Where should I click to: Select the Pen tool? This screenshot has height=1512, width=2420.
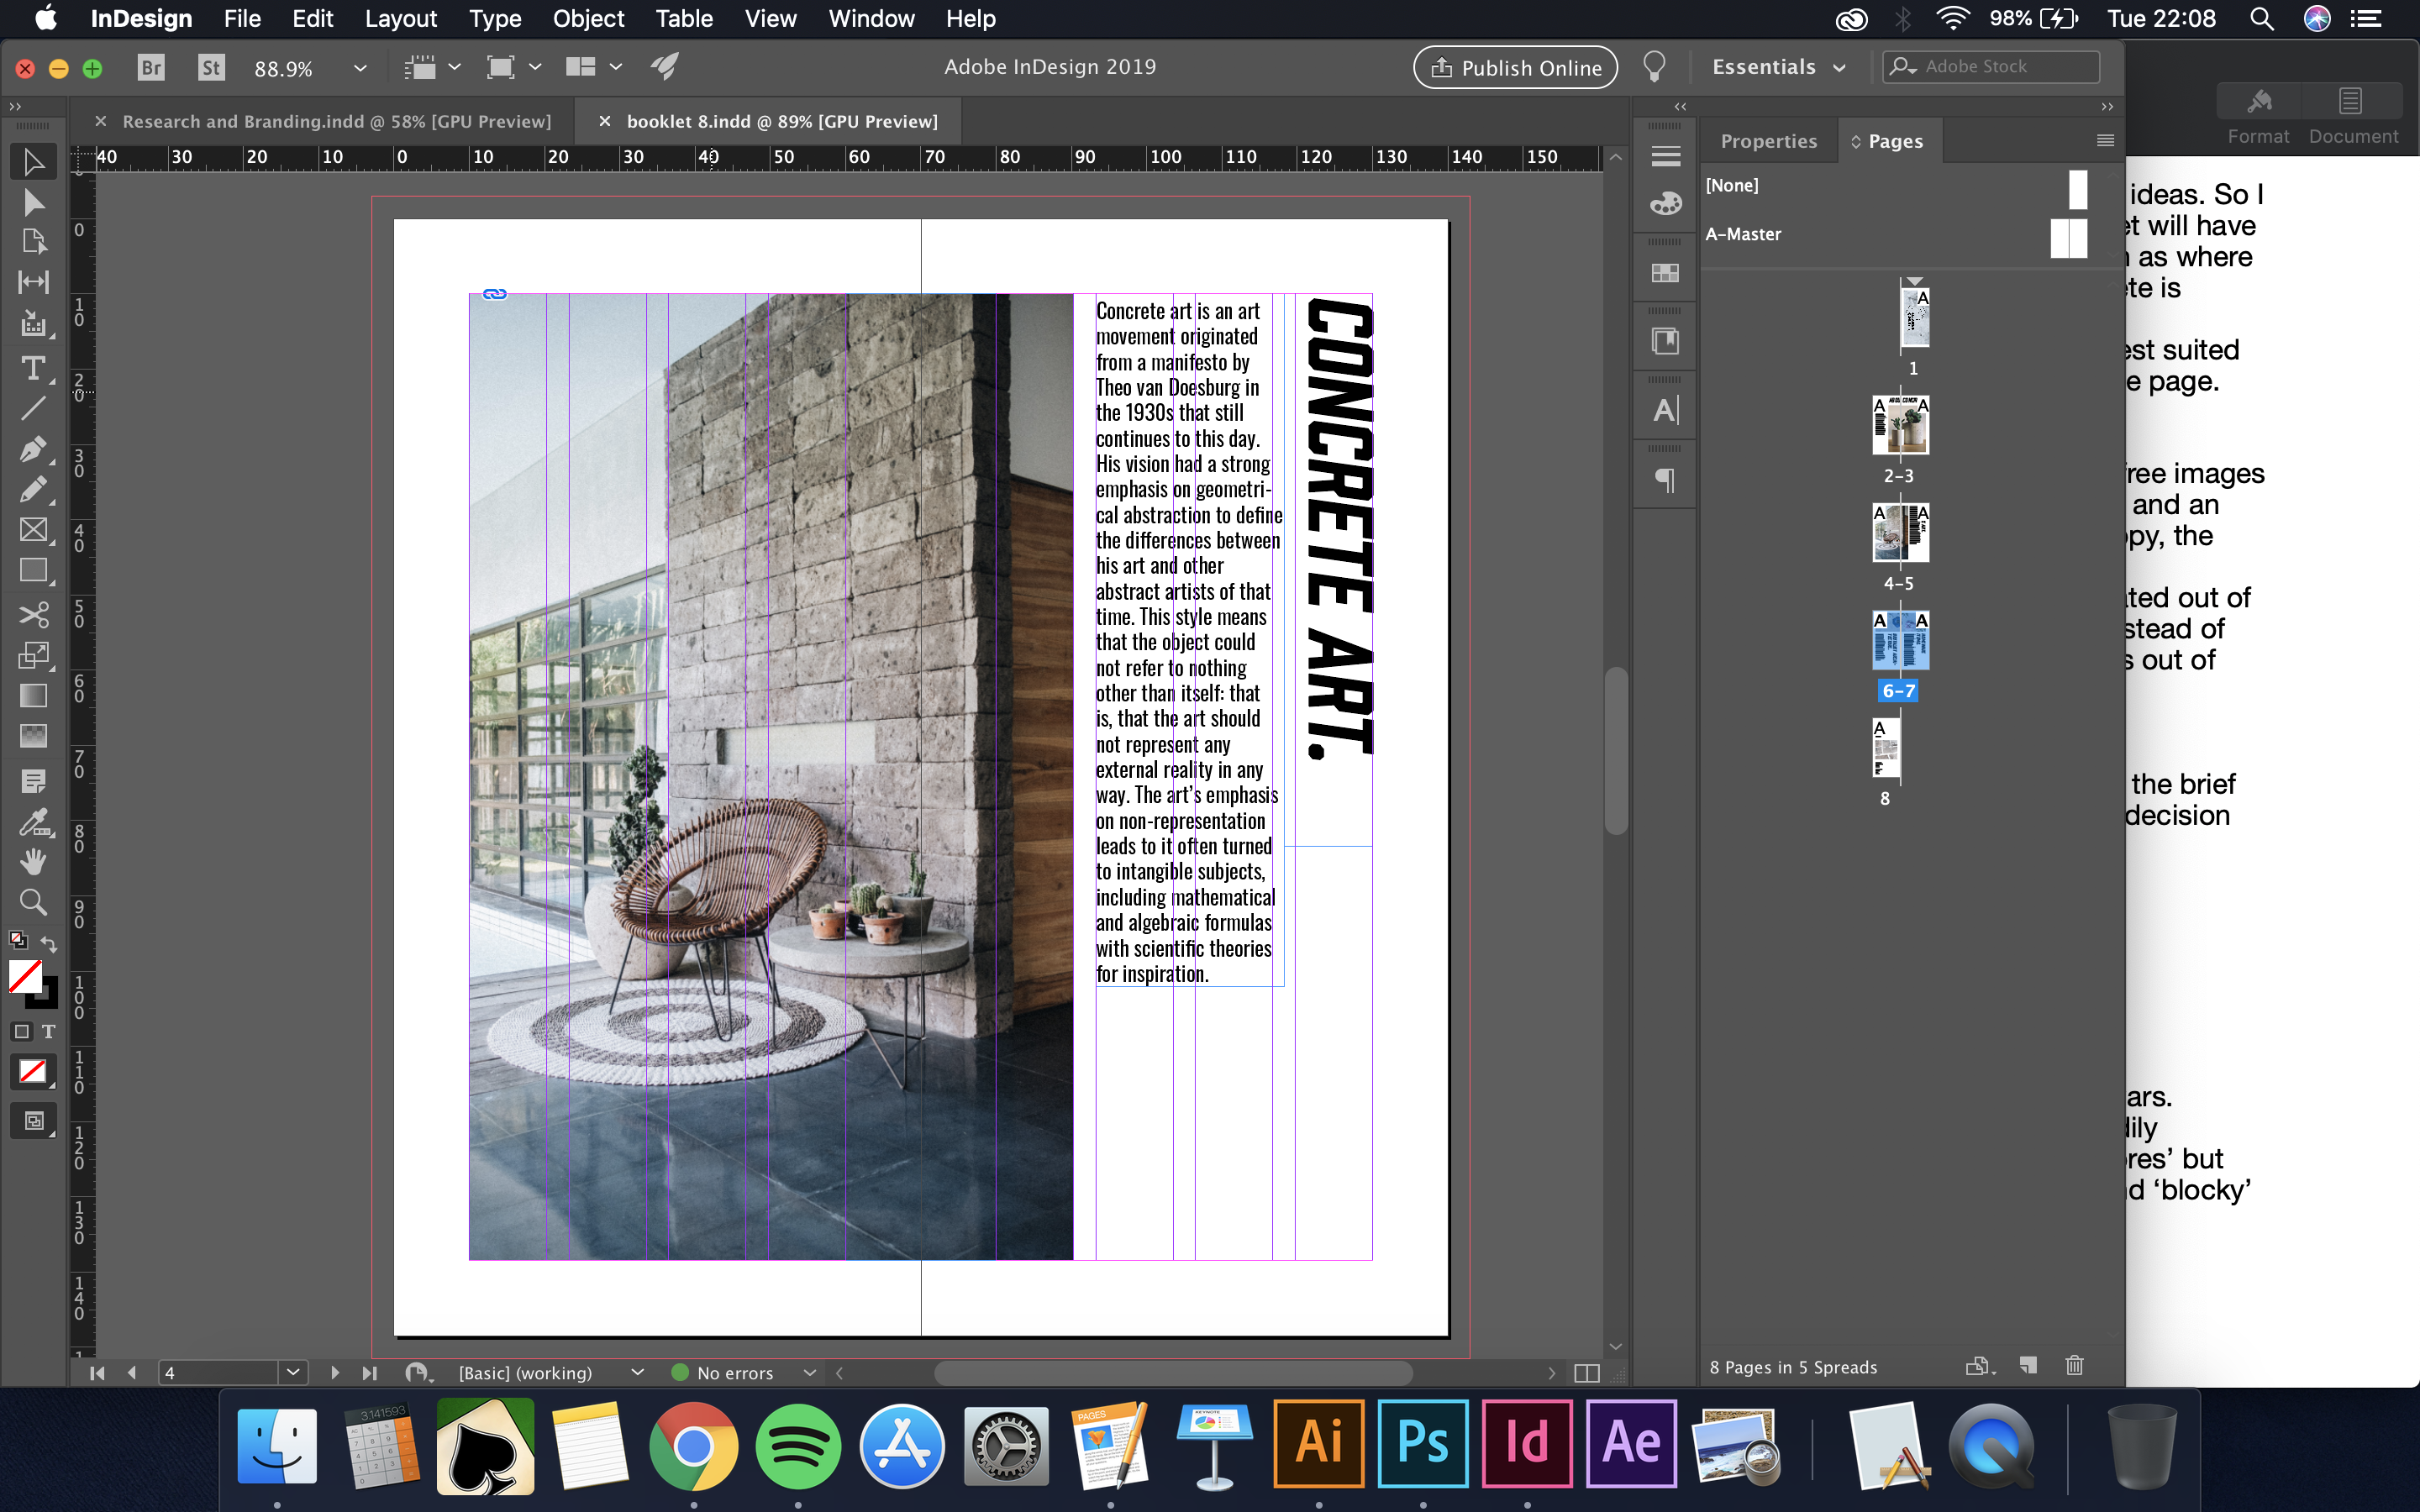point(33,449)
